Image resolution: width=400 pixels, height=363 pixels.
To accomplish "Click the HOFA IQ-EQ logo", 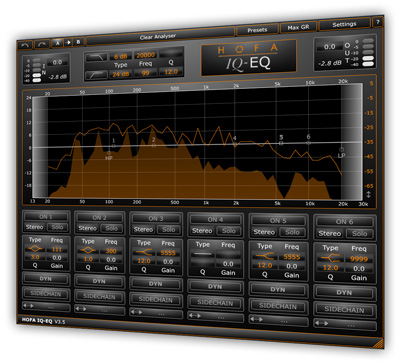I will 249,58.
